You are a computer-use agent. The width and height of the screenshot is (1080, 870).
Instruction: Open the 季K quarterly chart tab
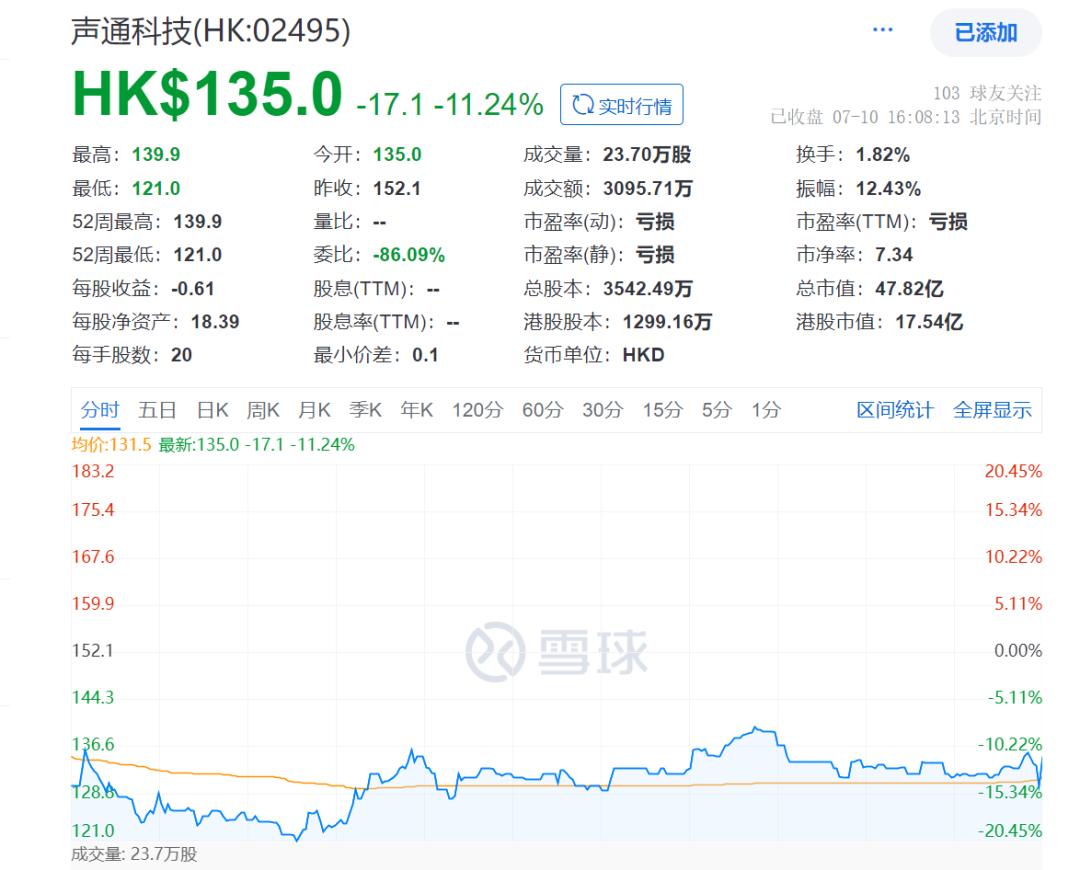point(365,410)
